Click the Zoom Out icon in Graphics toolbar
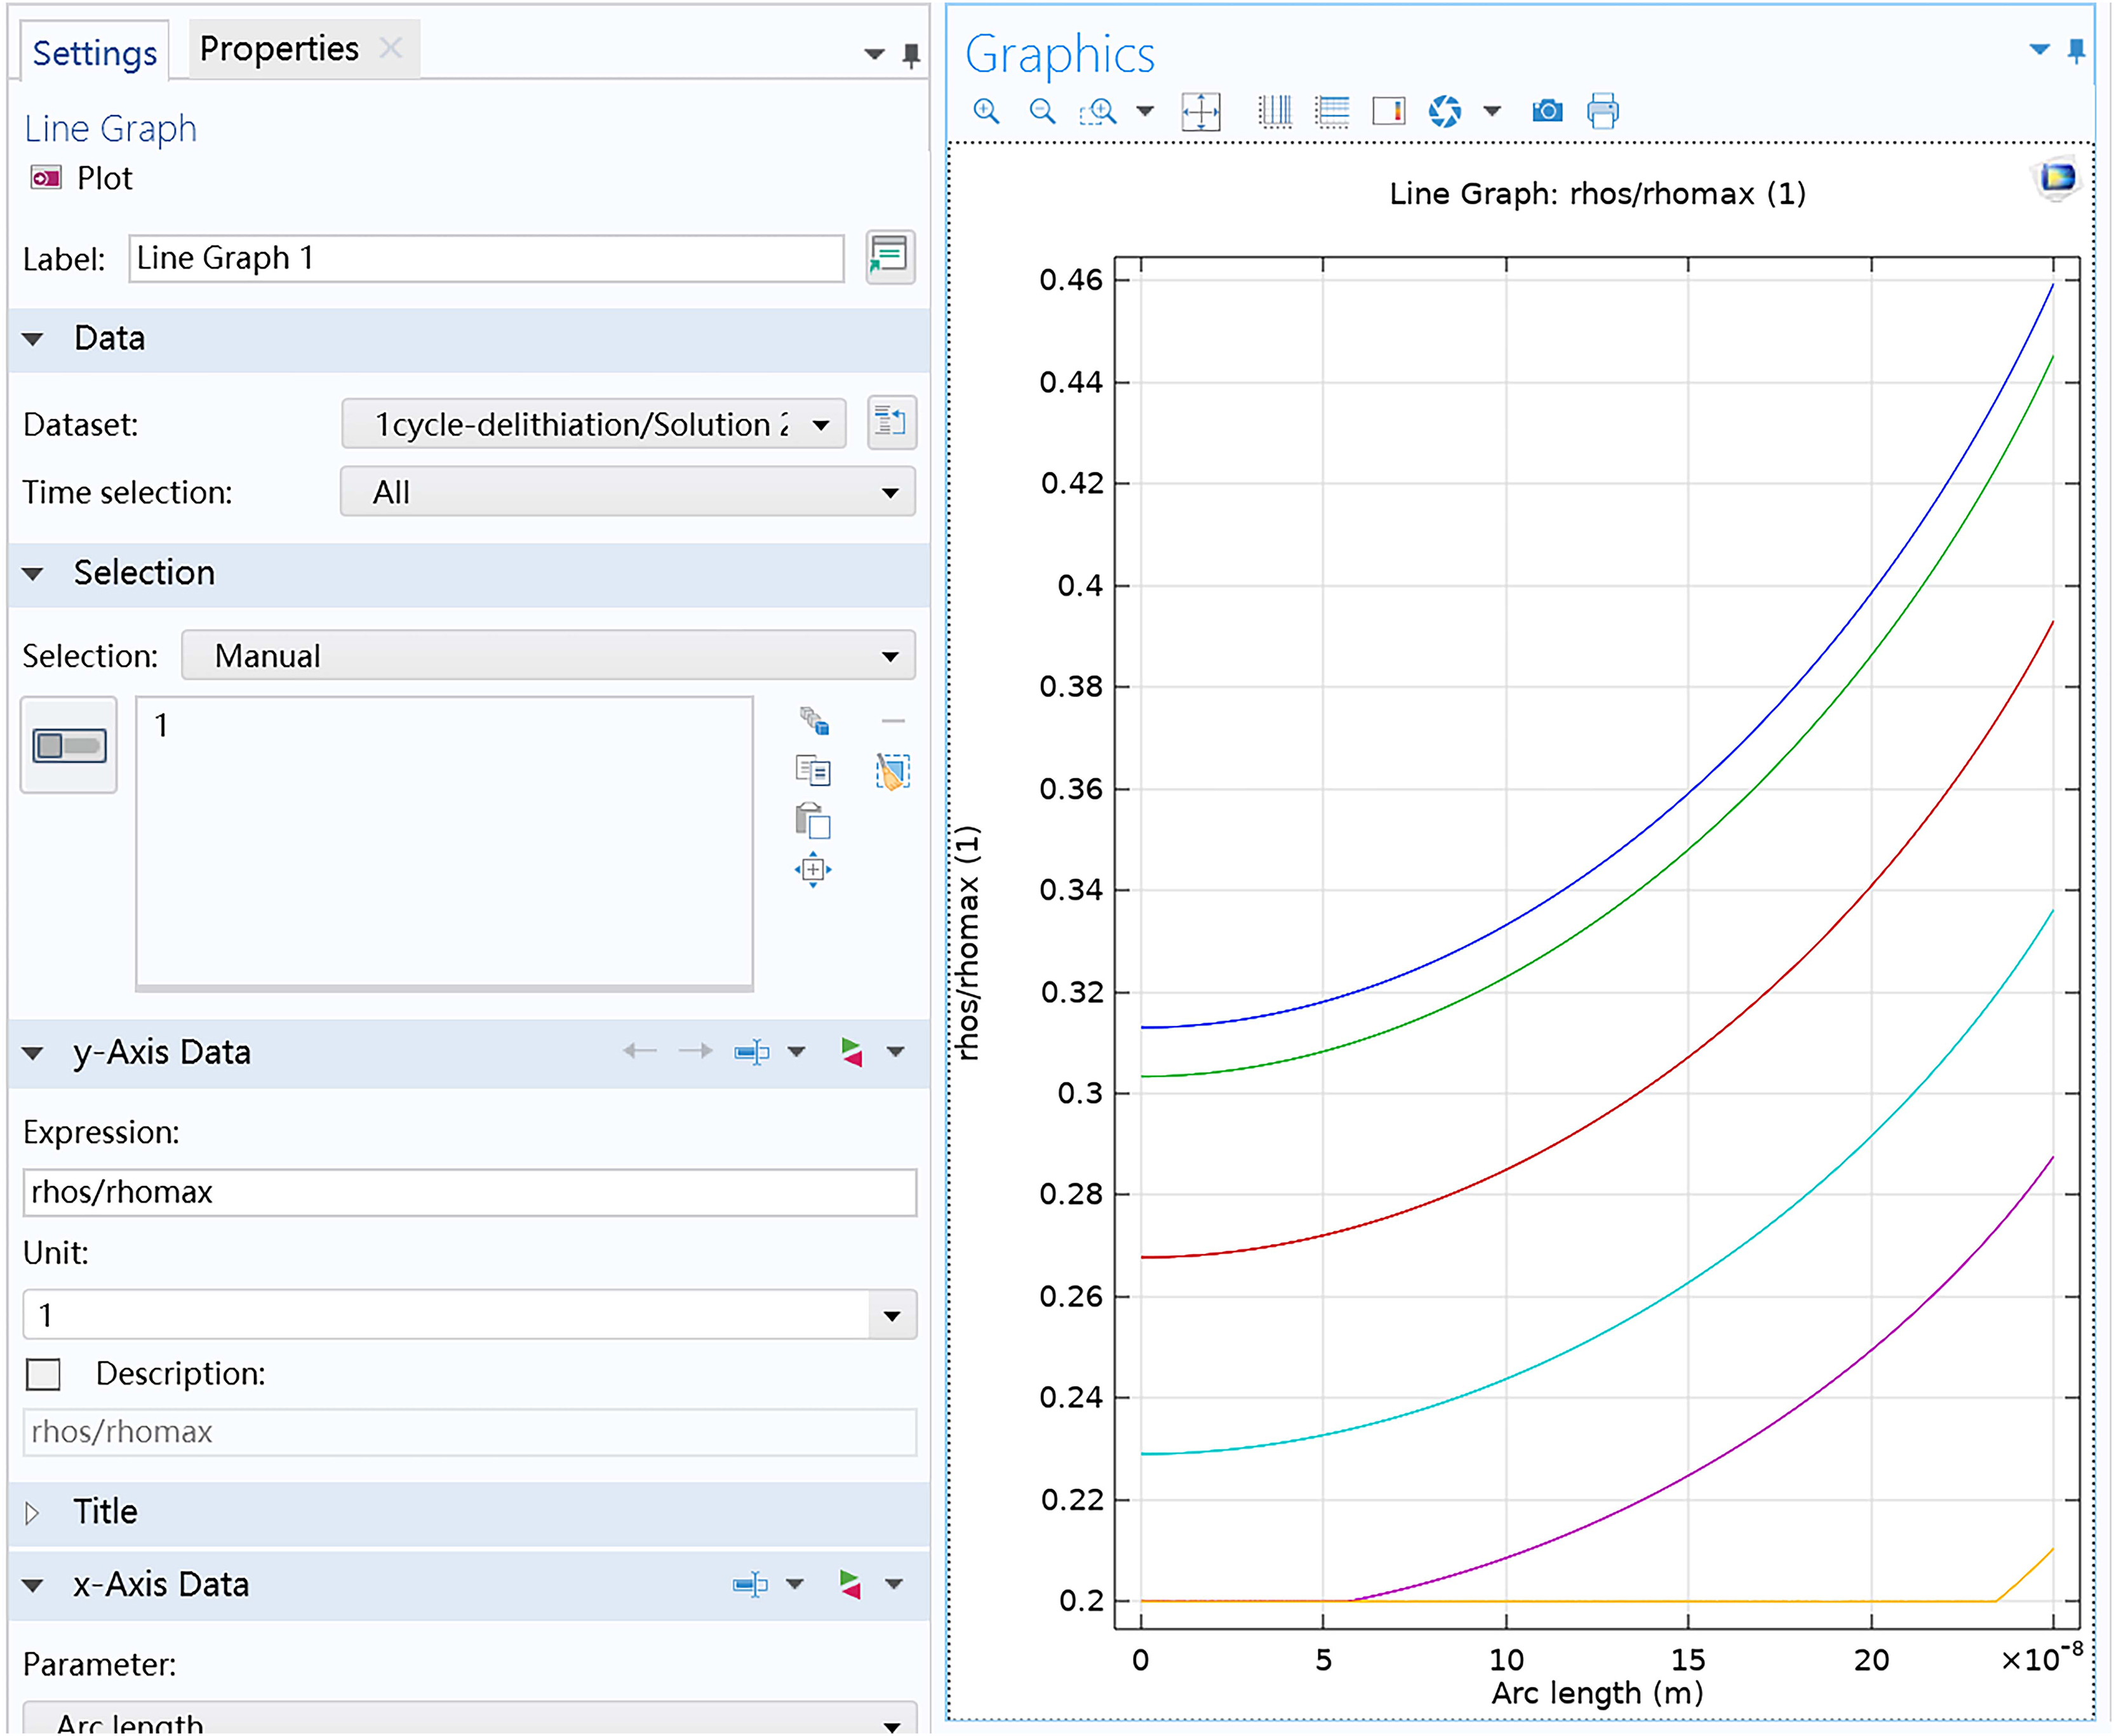 [1042, 111]
